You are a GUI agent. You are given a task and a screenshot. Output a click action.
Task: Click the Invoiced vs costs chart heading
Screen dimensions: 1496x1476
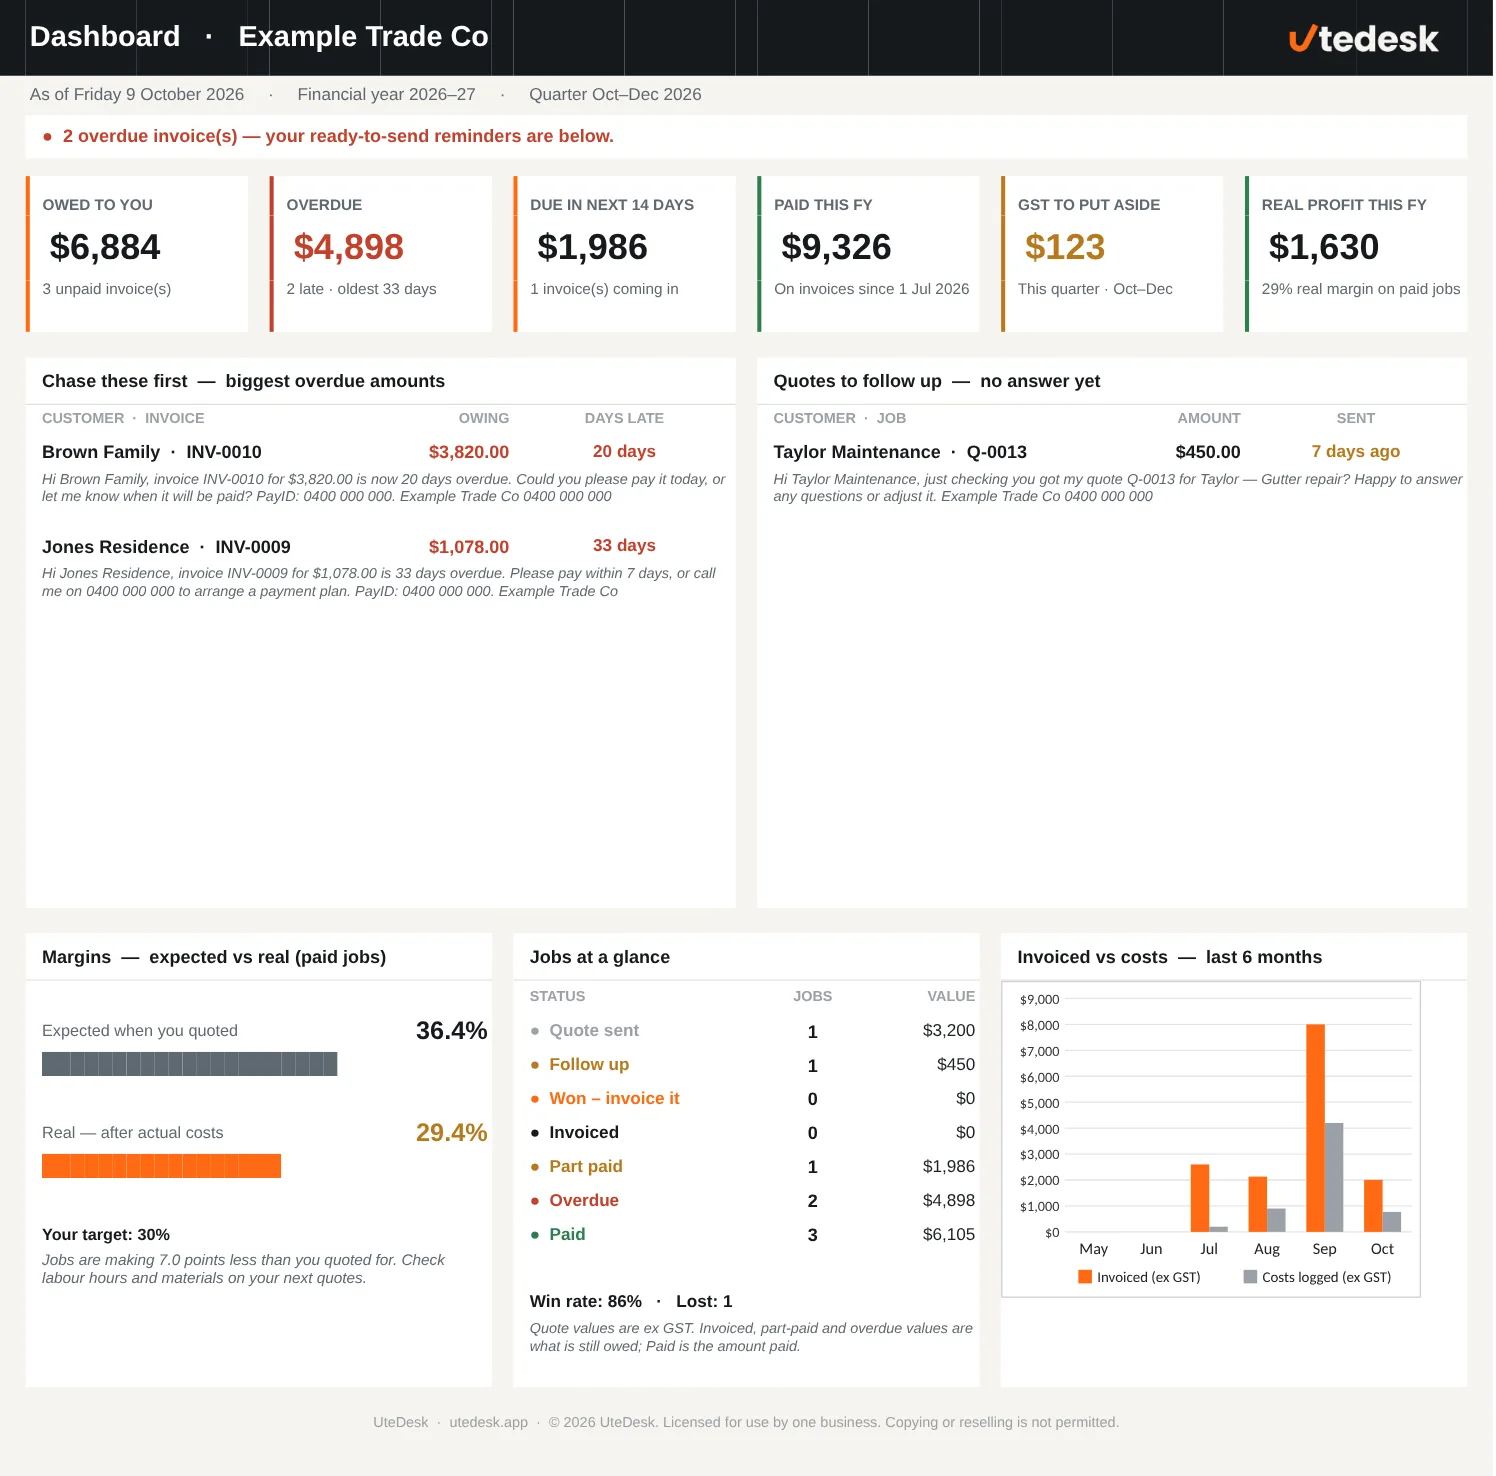1169,958
